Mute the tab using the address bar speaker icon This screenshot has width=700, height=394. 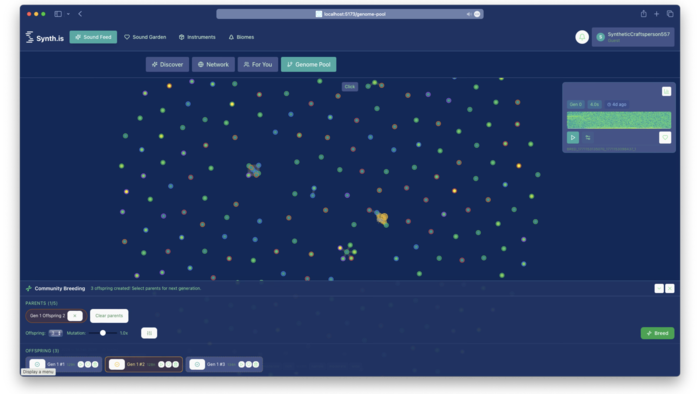(x=469, y=14)
